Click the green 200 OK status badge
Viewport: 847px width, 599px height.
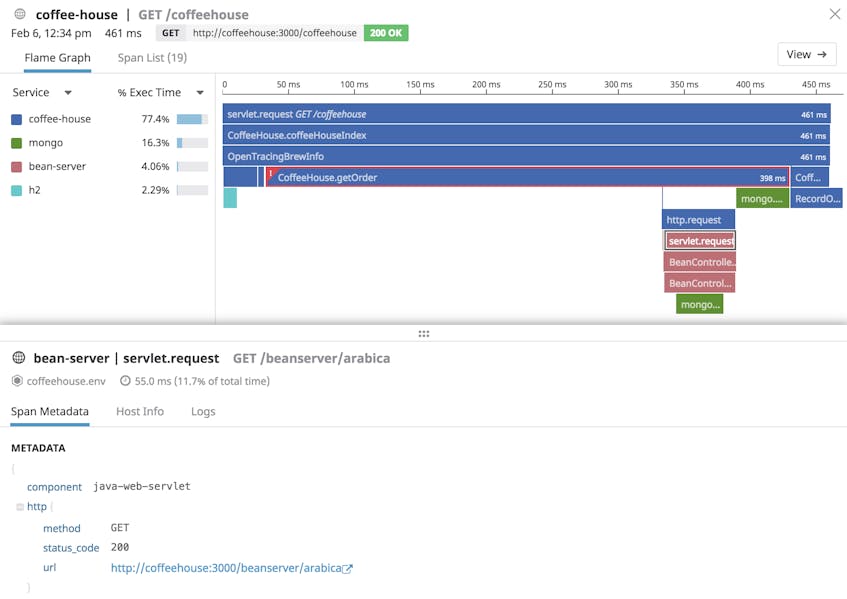pyautogui.click(x=386, y=32)
